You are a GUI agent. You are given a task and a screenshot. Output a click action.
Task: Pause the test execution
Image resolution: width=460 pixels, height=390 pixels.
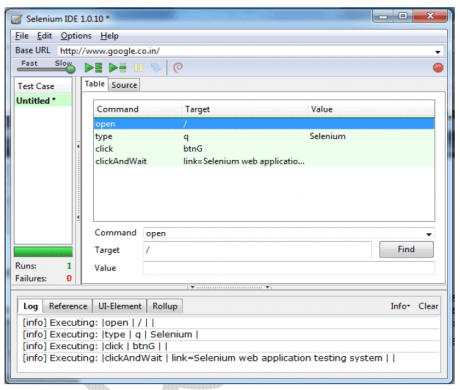coord(138,68)
